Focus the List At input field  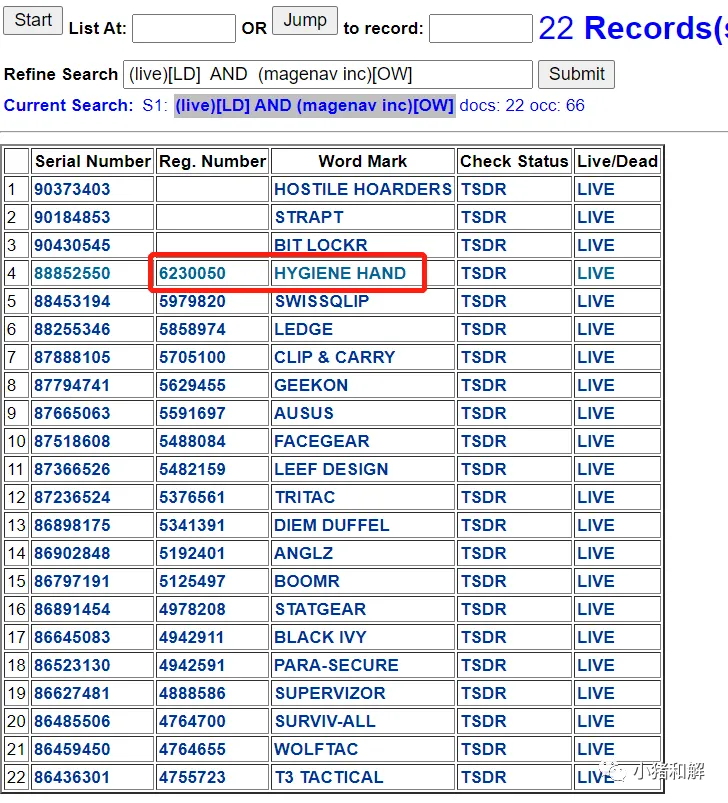coord(184,29)
